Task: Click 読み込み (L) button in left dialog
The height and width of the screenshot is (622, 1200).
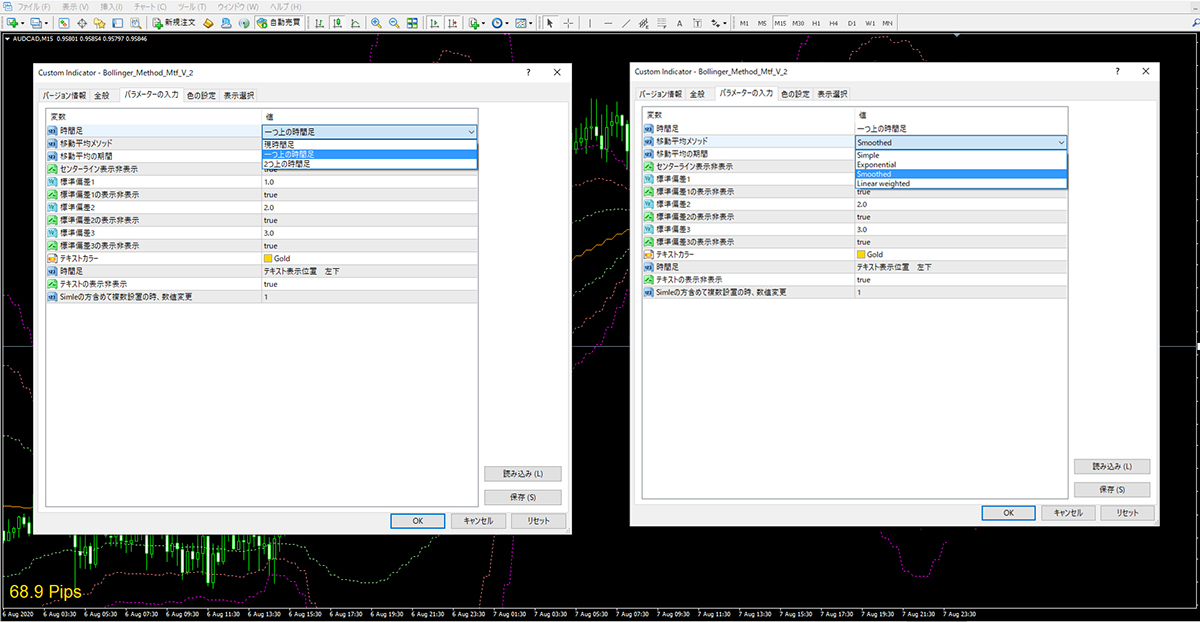Action: 522,474
